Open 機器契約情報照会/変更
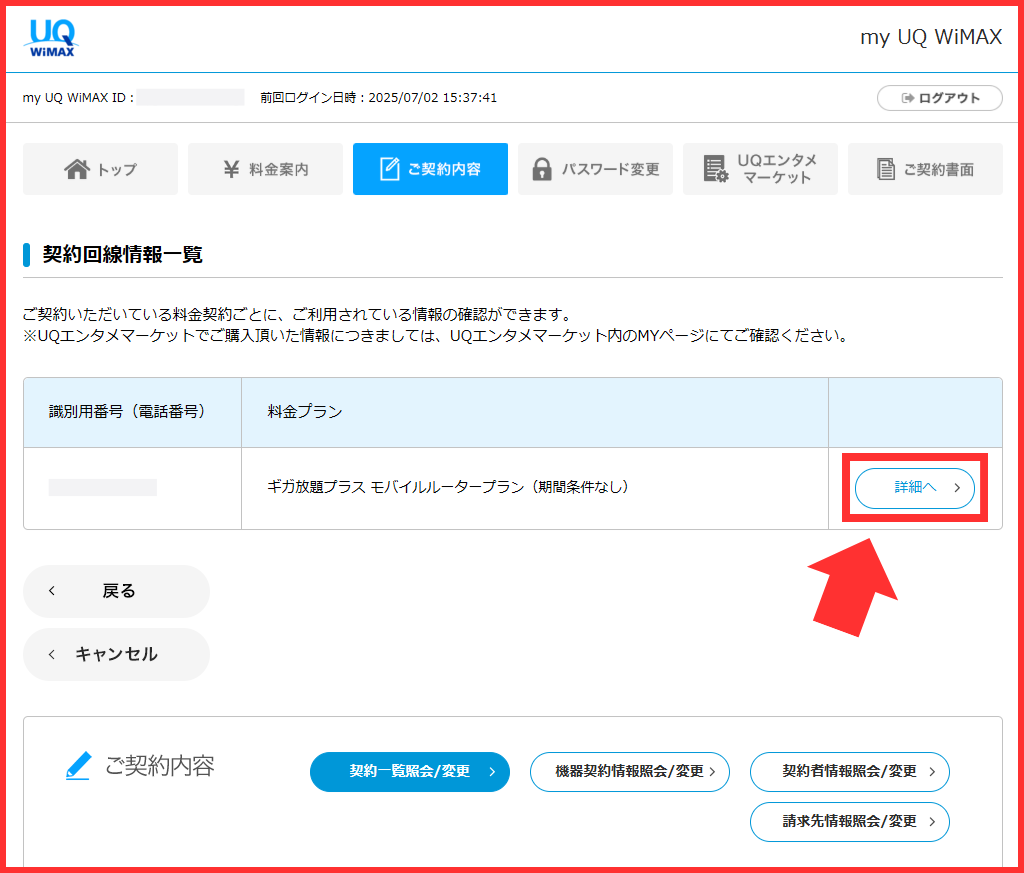1024x873 pixels. [x=630, y=772]
